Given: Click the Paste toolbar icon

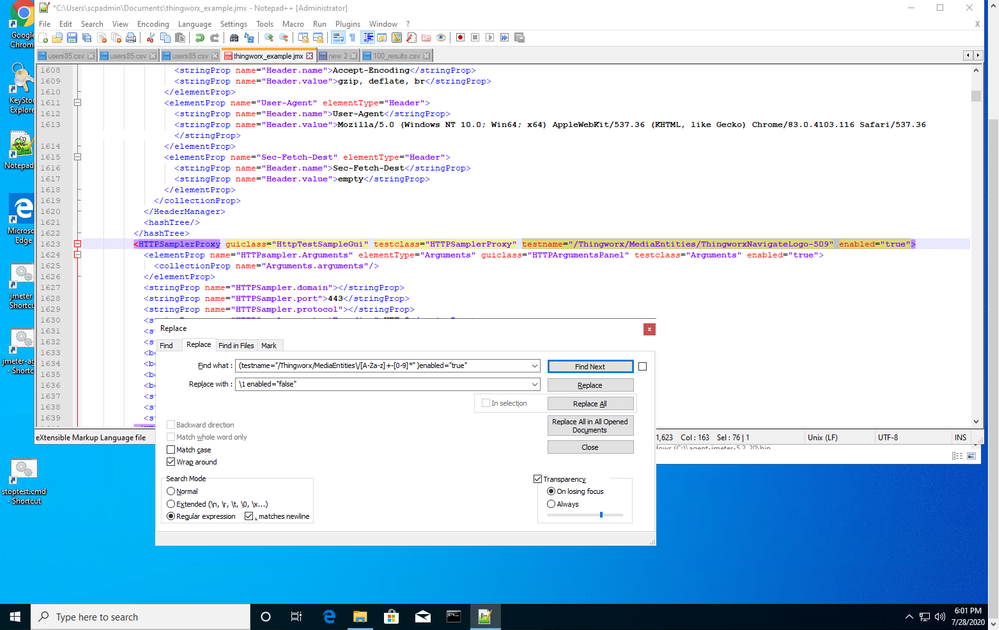Looking at the screenshot, I should pyautogui.click(x=180, y=38).
